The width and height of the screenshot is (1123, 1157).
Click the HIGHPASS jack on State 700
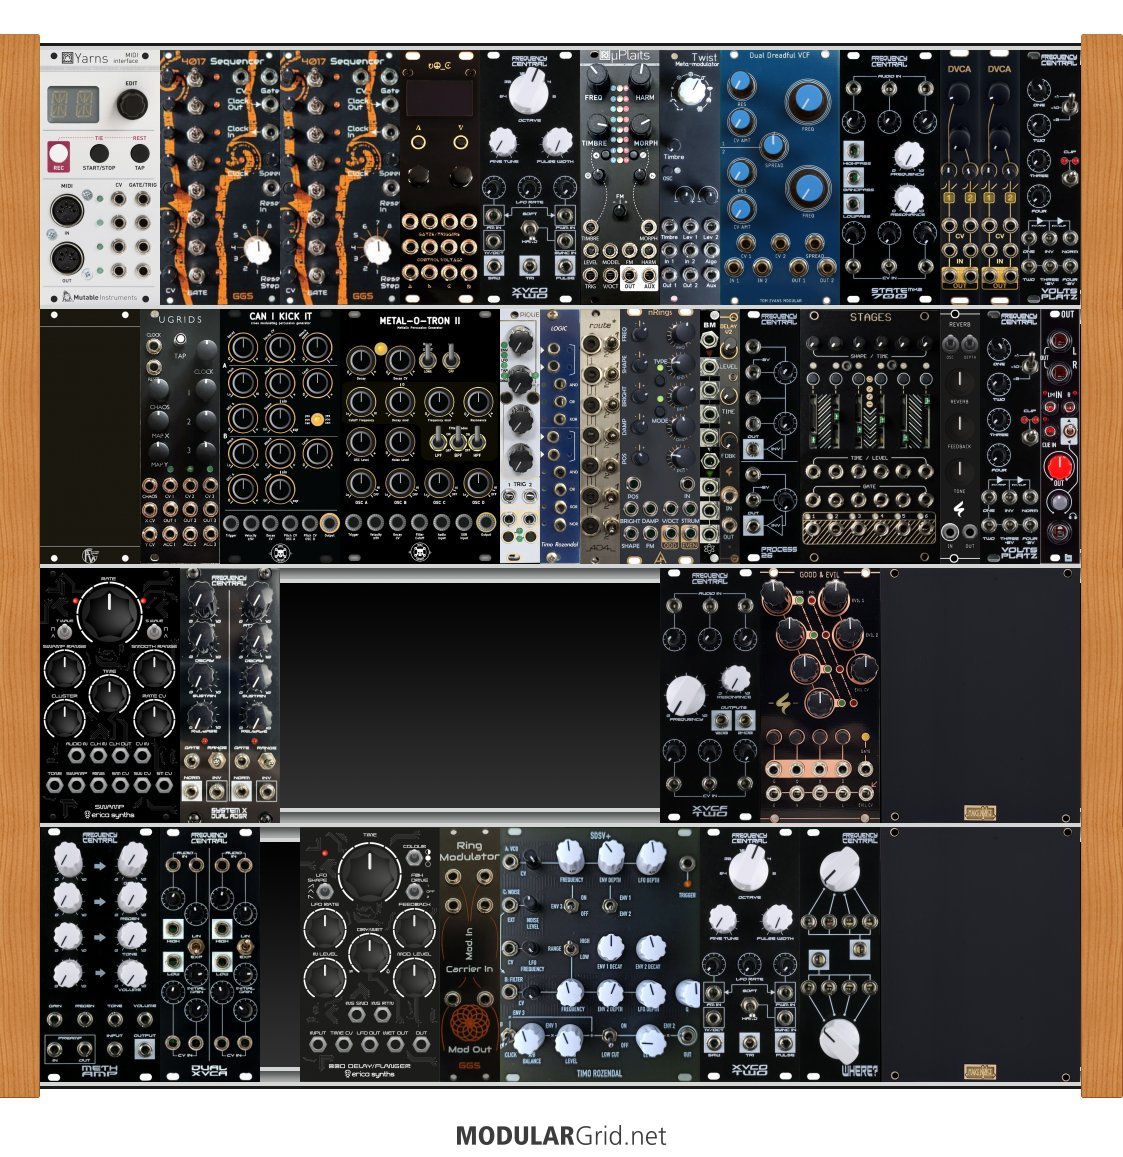[x=854, y=152]
